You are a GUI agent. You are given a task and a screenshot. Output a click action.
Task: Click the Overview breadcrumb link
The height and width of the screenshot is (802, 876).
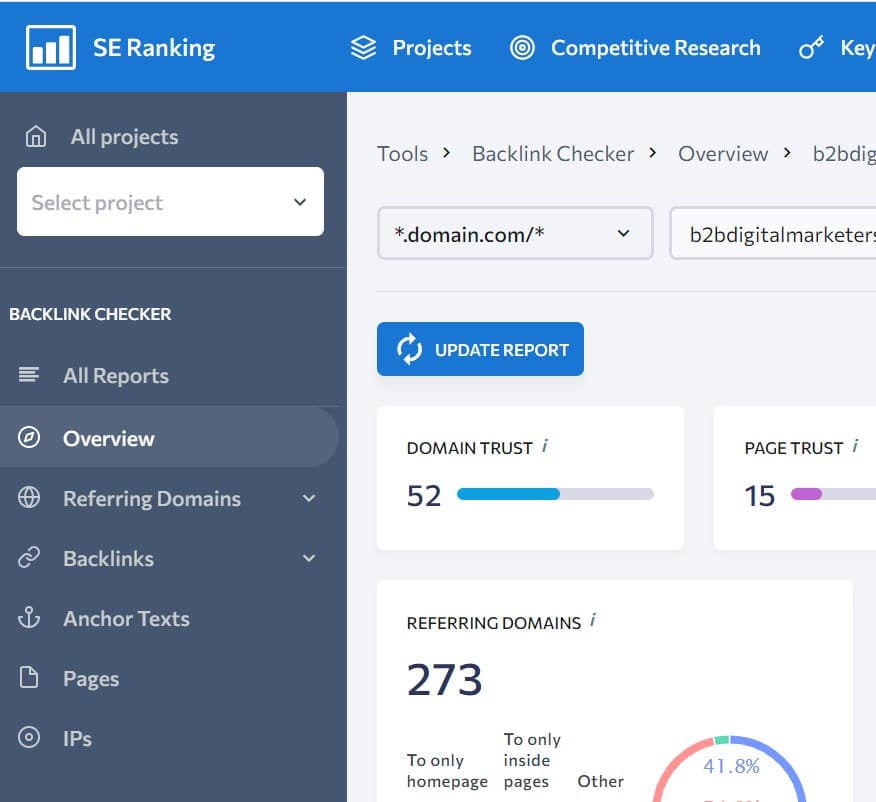(723, 154)
